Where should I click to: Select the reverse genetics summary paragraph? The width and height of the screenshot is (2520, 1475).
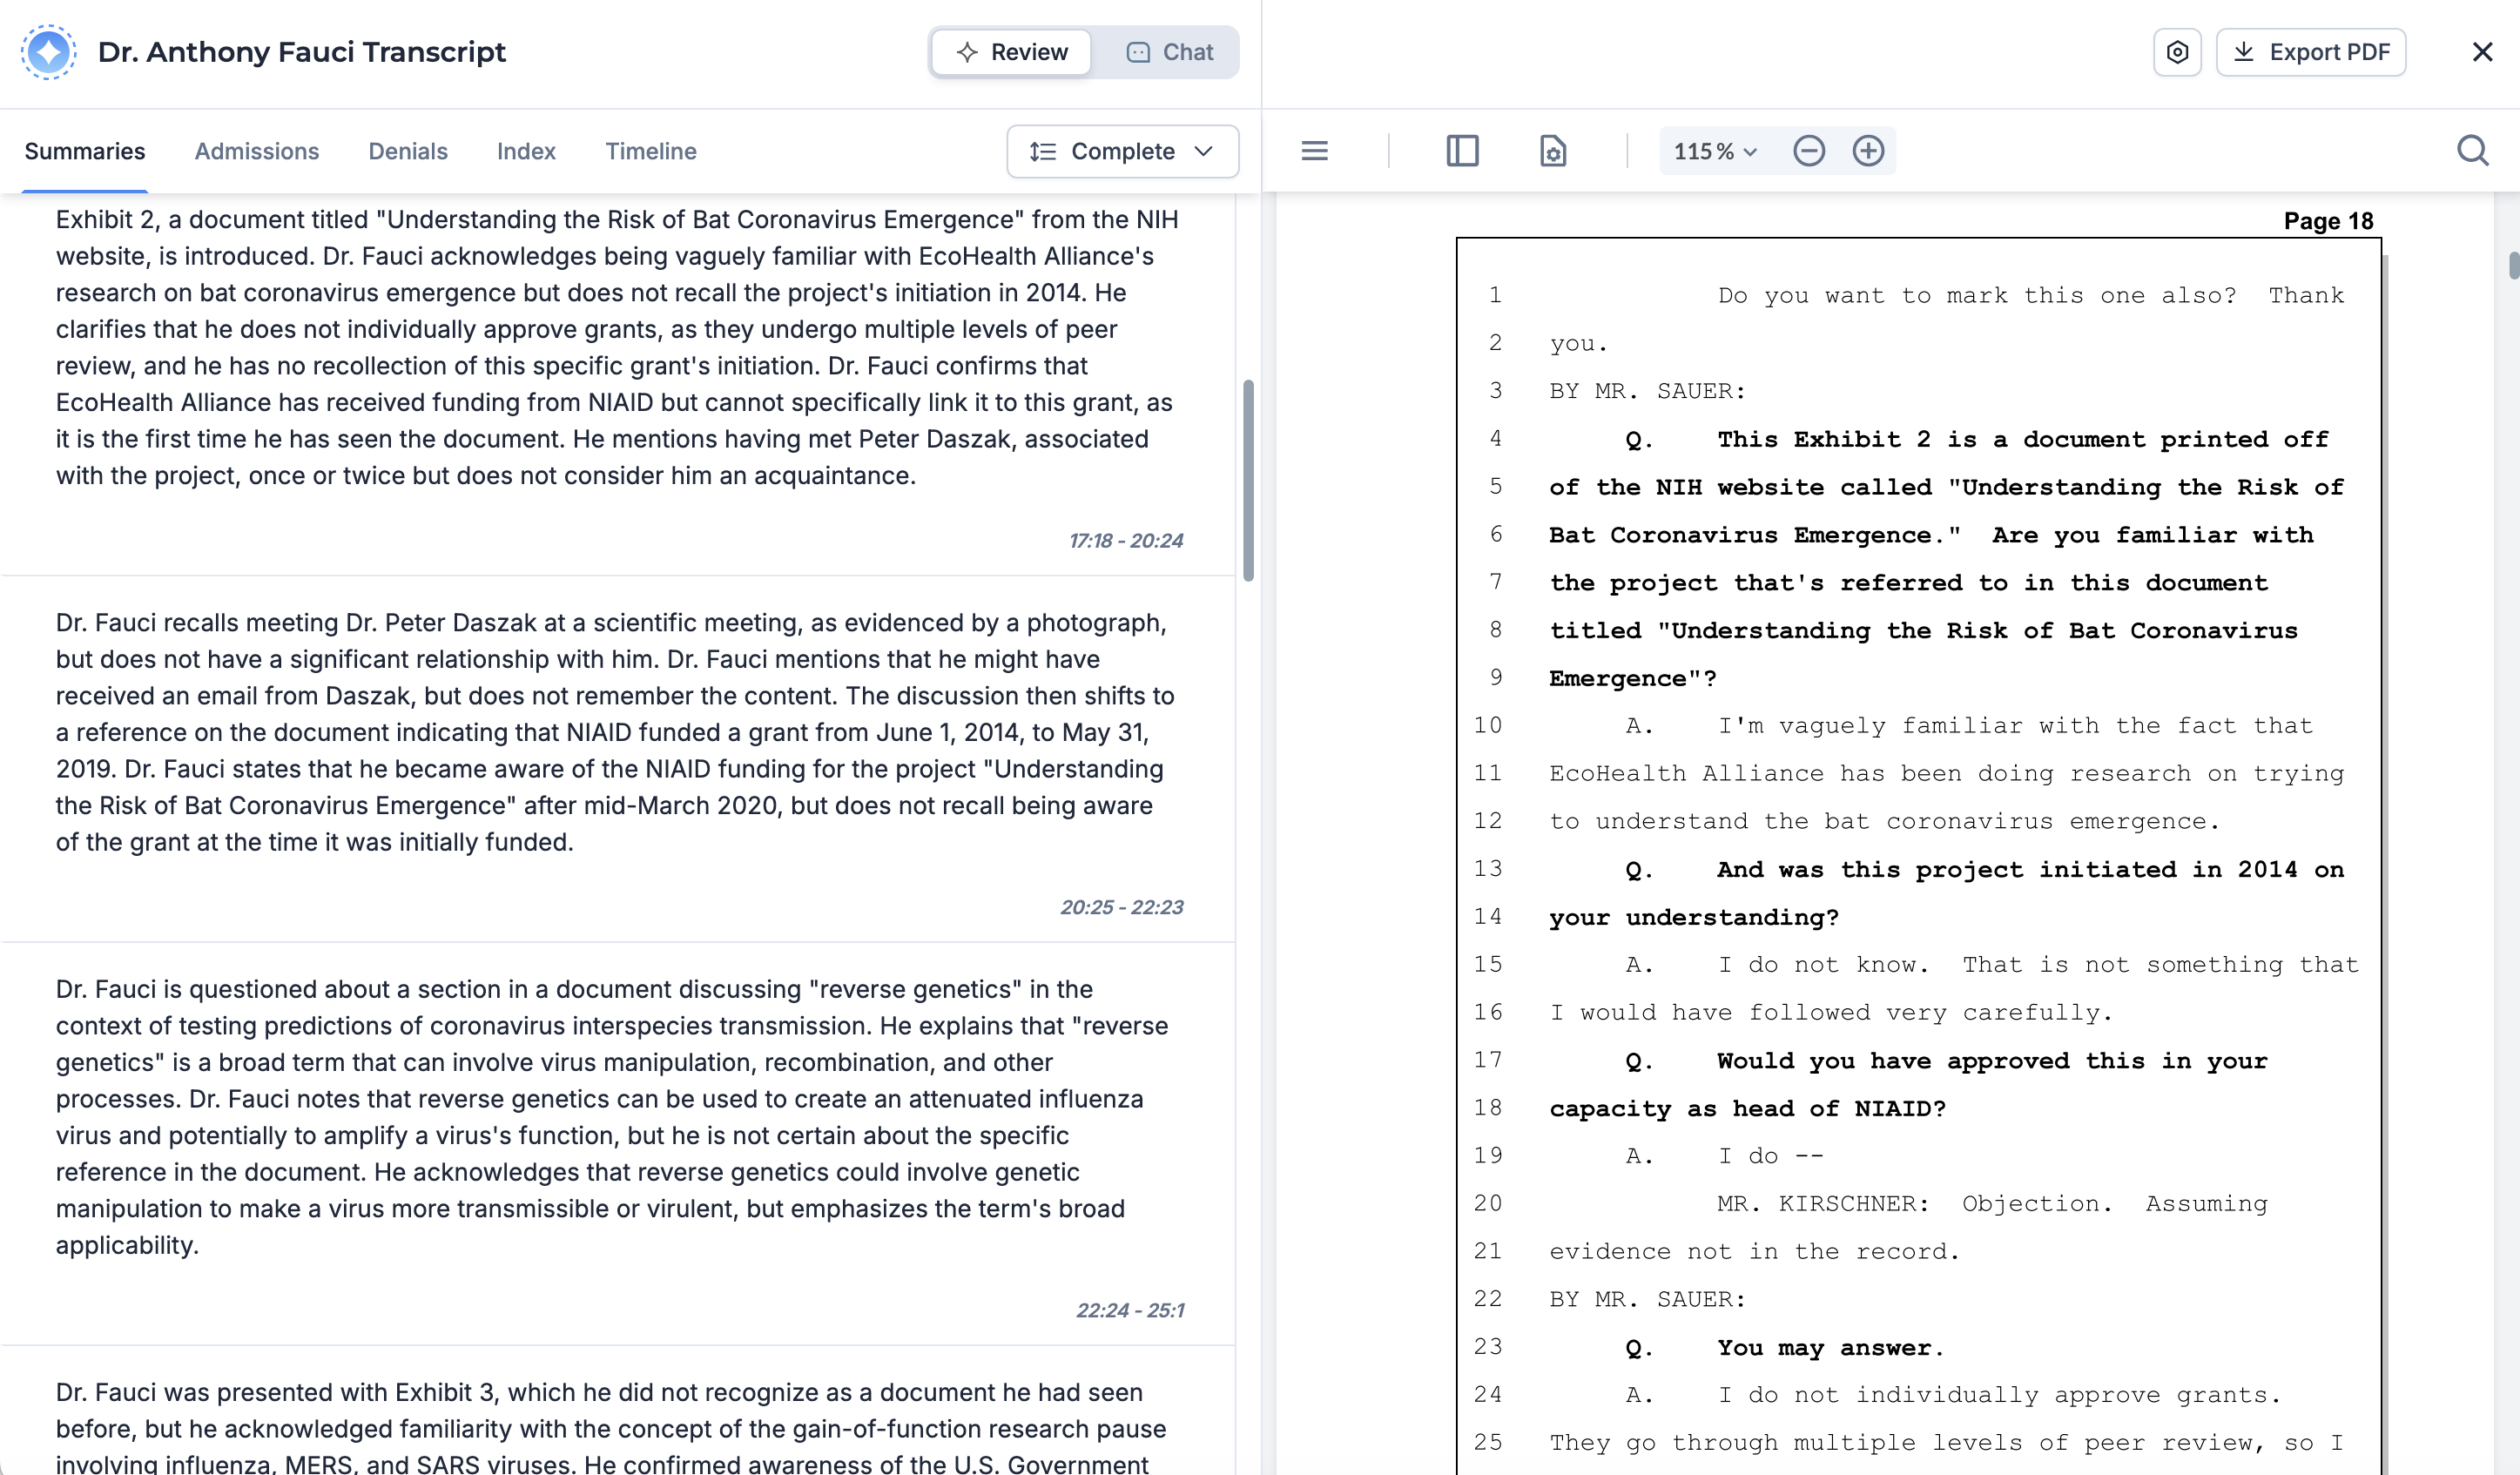(610, 1116)
